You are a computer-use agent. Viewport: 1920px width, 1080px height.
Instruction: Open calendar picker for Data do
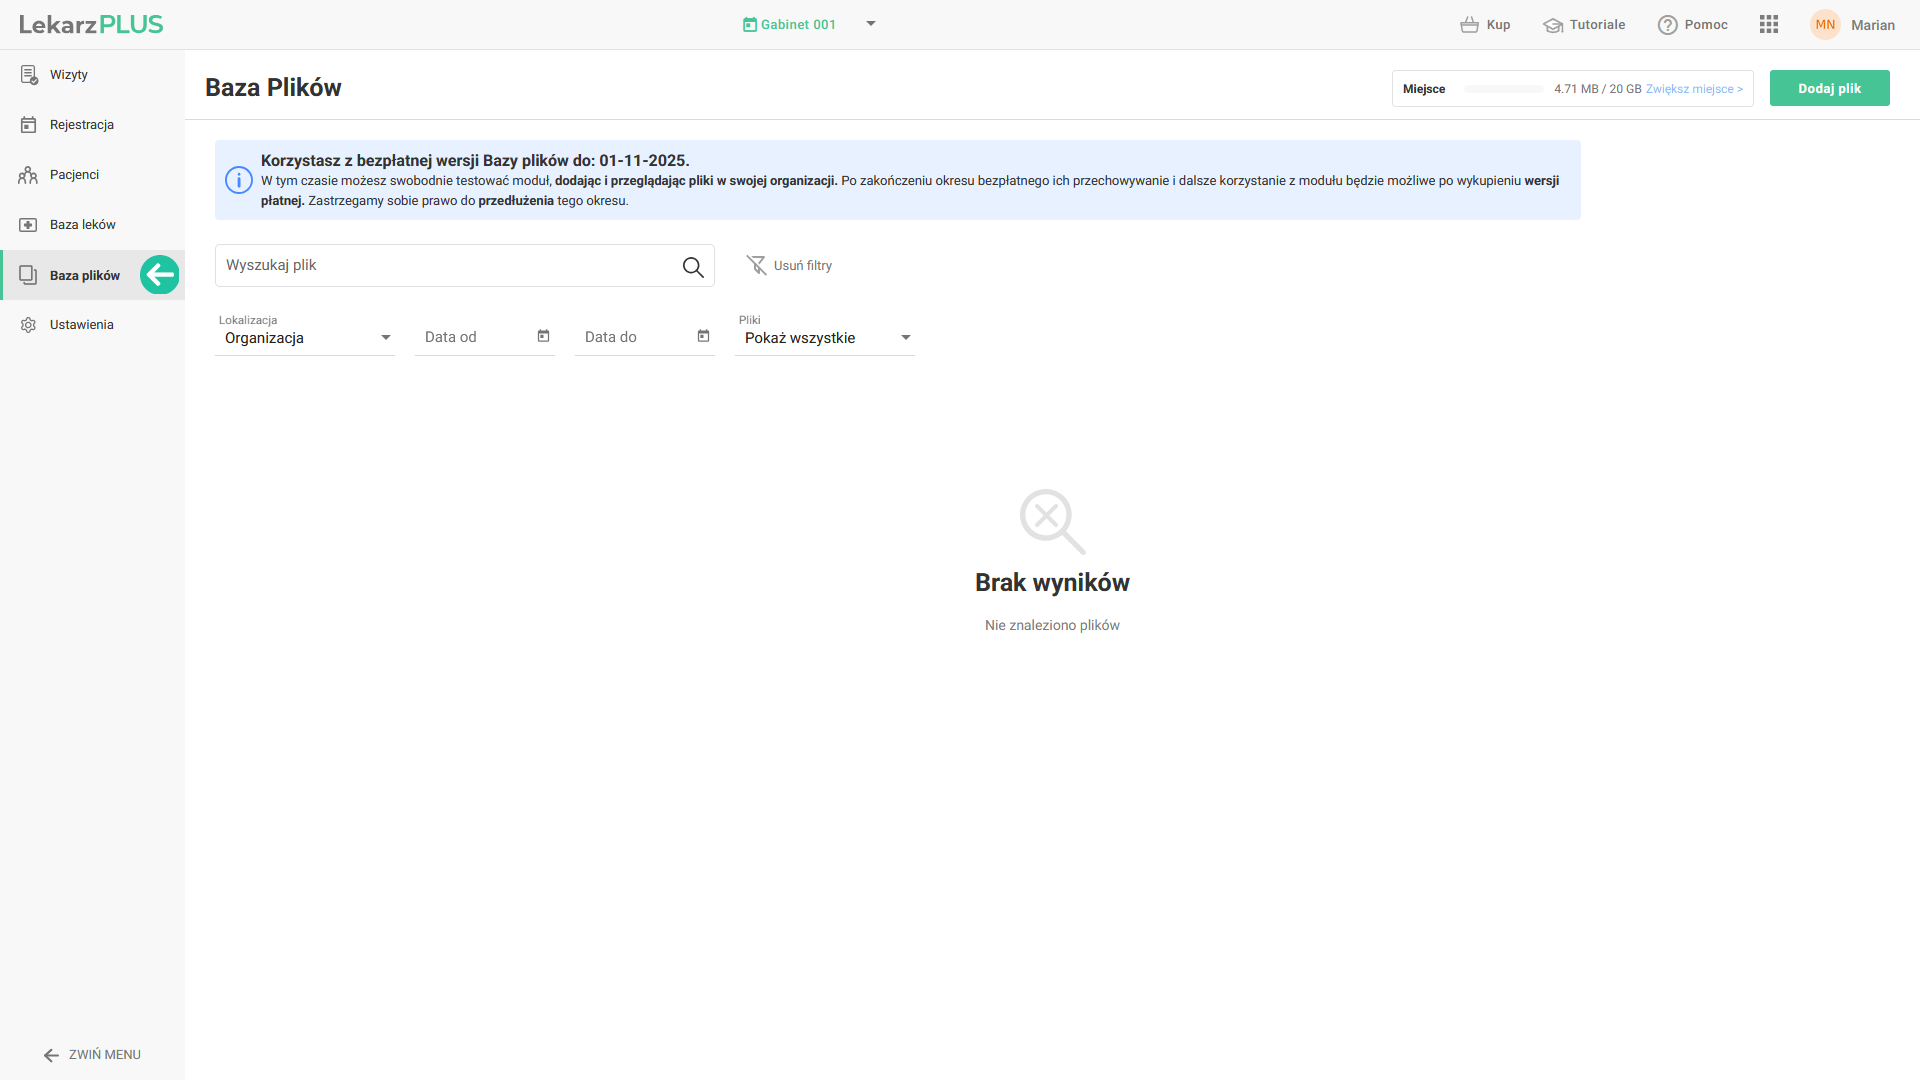(x=703, y=337)
